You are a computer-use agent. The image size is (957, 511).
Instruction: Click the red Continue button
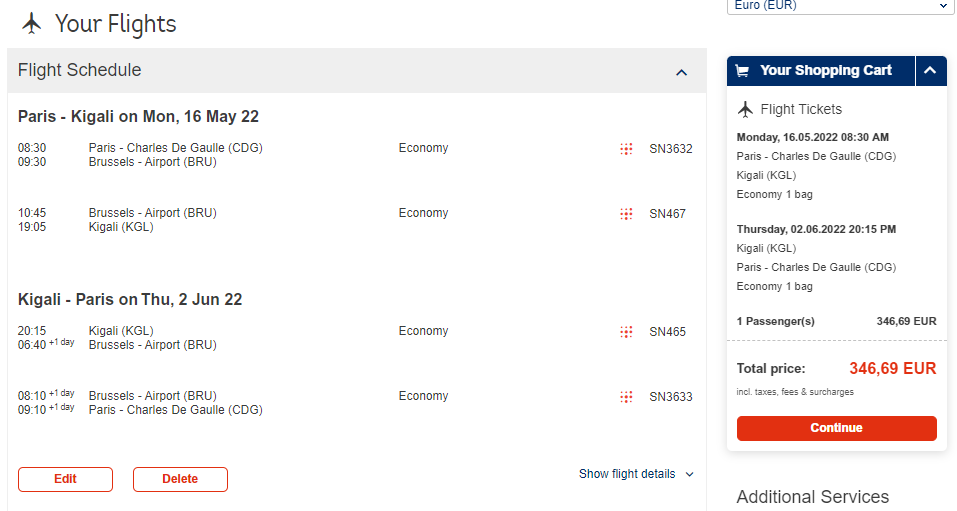[x=836, y=428]
